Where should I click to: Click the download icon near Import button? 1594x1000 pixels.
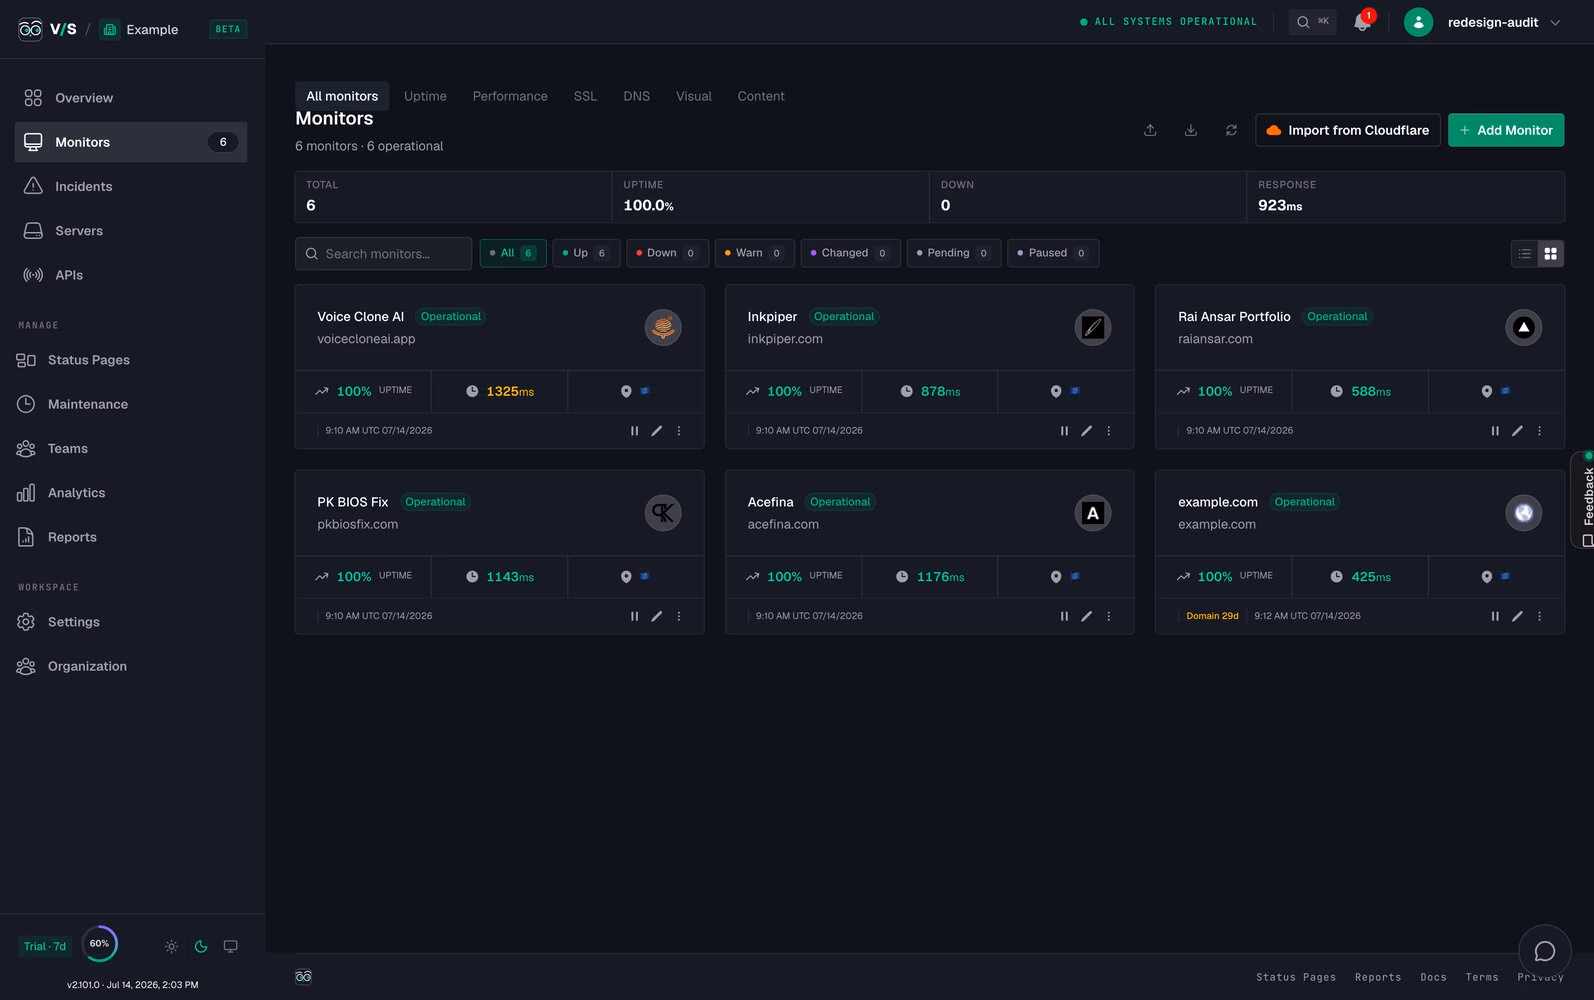(x=1191, y=130)
